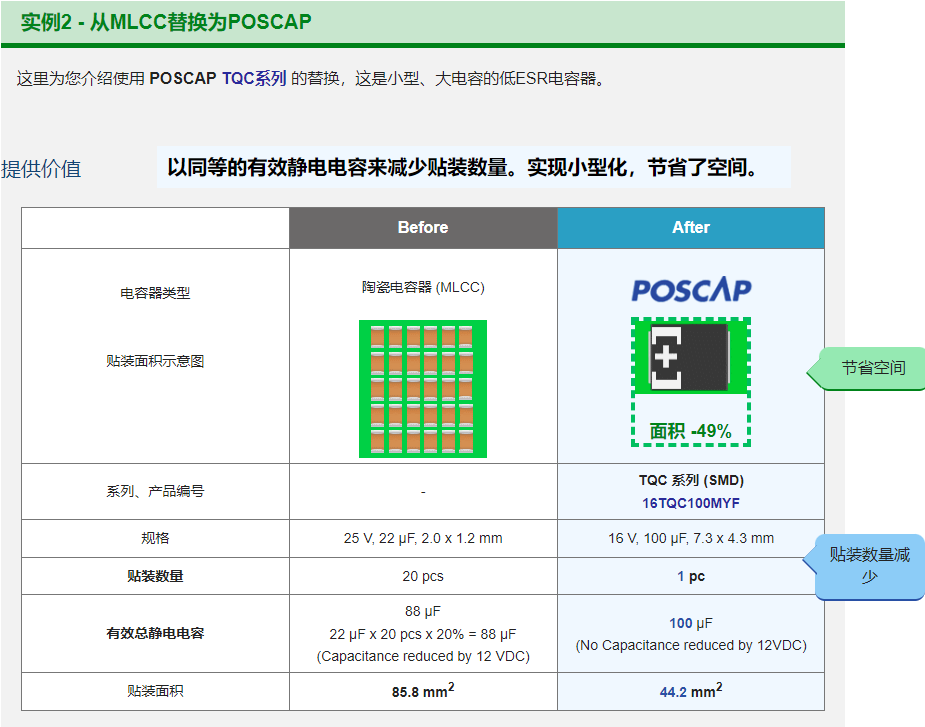This screenshot has height=727, width=925.
Task: Click the 系列、产品编号 row label
Action: (x=155, y=491)
